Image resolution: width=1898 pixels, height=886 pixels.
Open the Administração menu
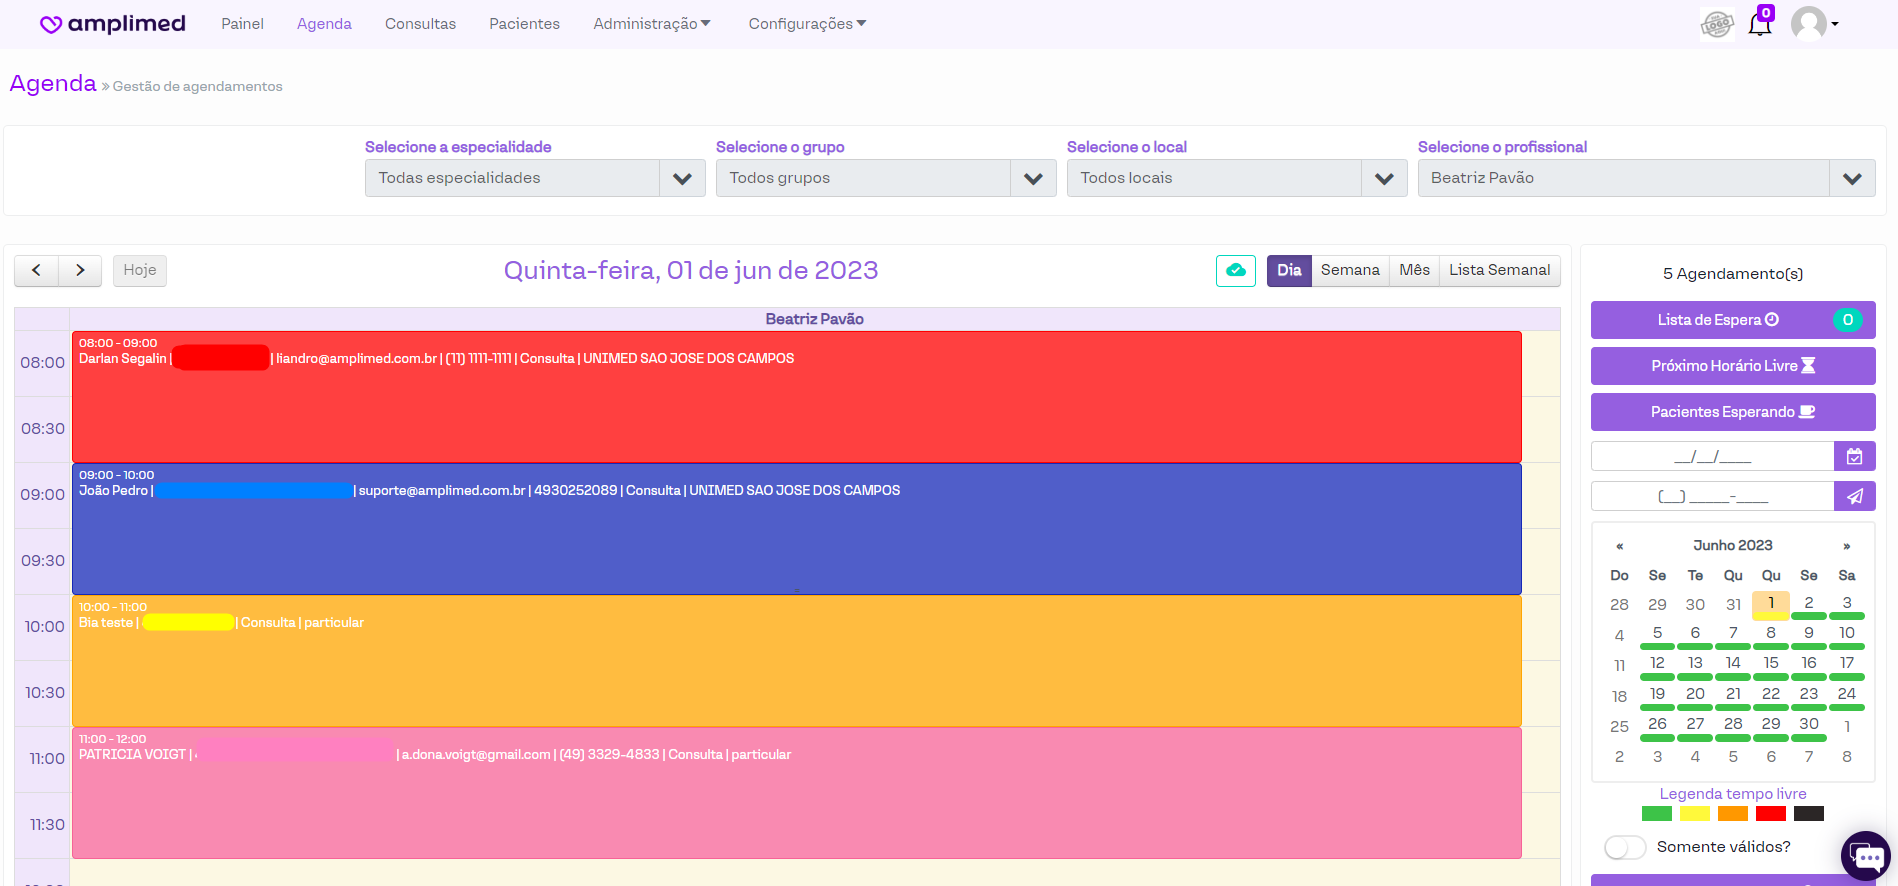pyautogui.click(x=651, y=24)
